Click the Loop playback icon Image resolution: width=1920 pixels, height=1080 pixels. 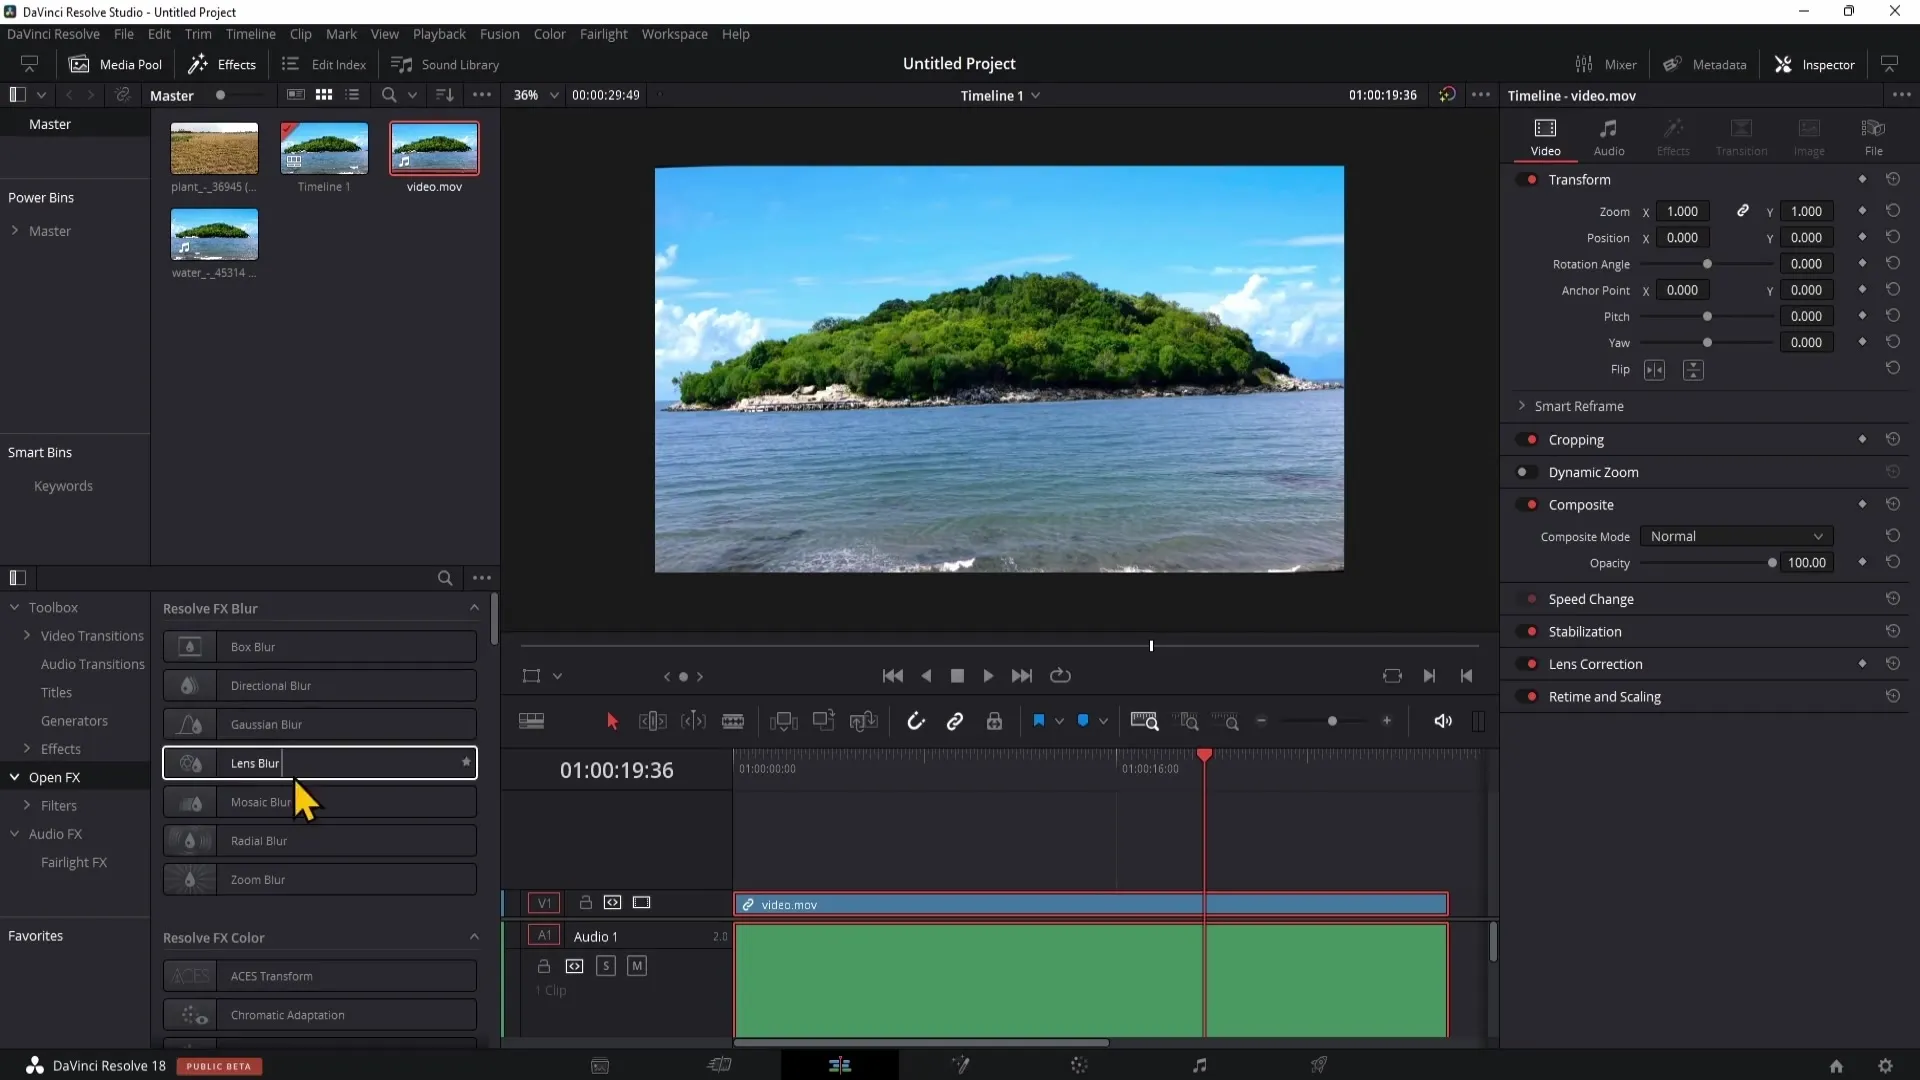click(1062, 674)
